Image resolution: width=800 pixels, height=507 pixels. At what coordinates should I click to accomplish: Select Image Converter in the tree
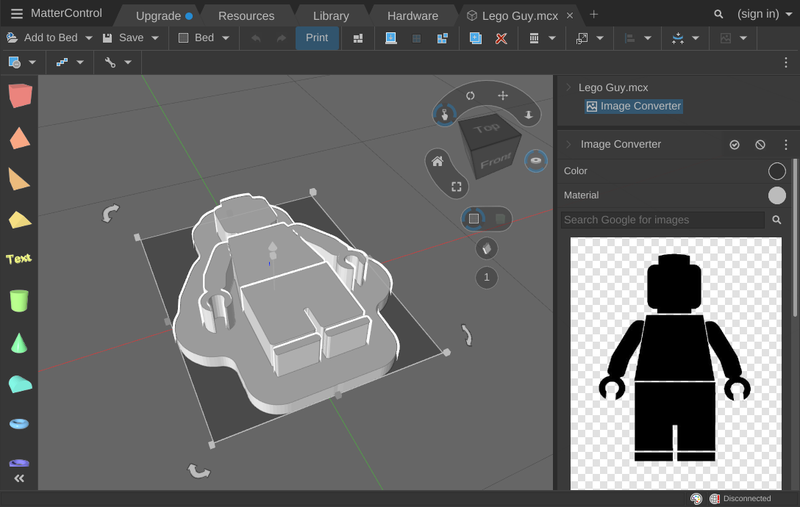tap(634, 106)
